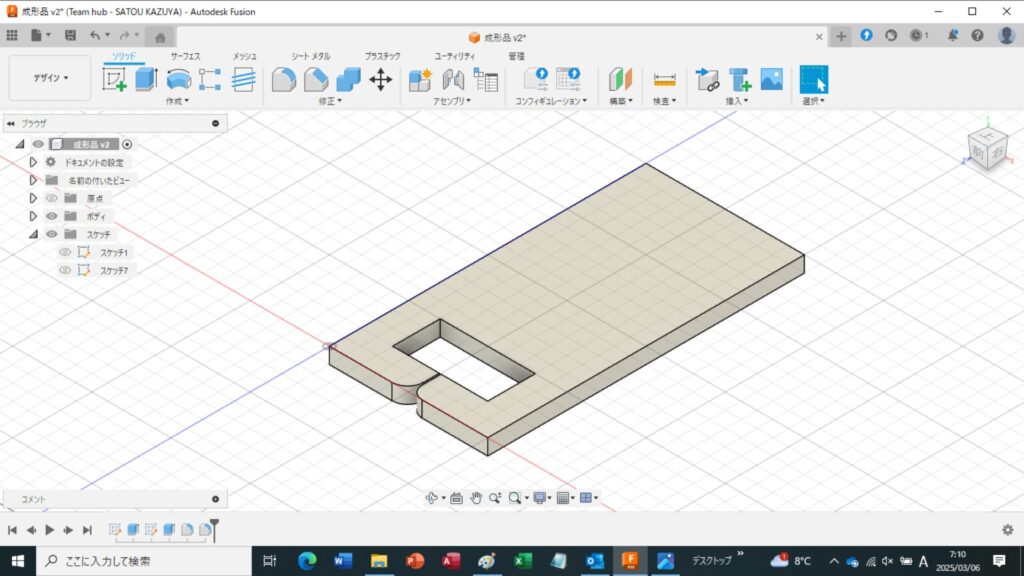Select the Create Sketch tool
This screenshot has width=1024, height=576.
click(114, 80)
